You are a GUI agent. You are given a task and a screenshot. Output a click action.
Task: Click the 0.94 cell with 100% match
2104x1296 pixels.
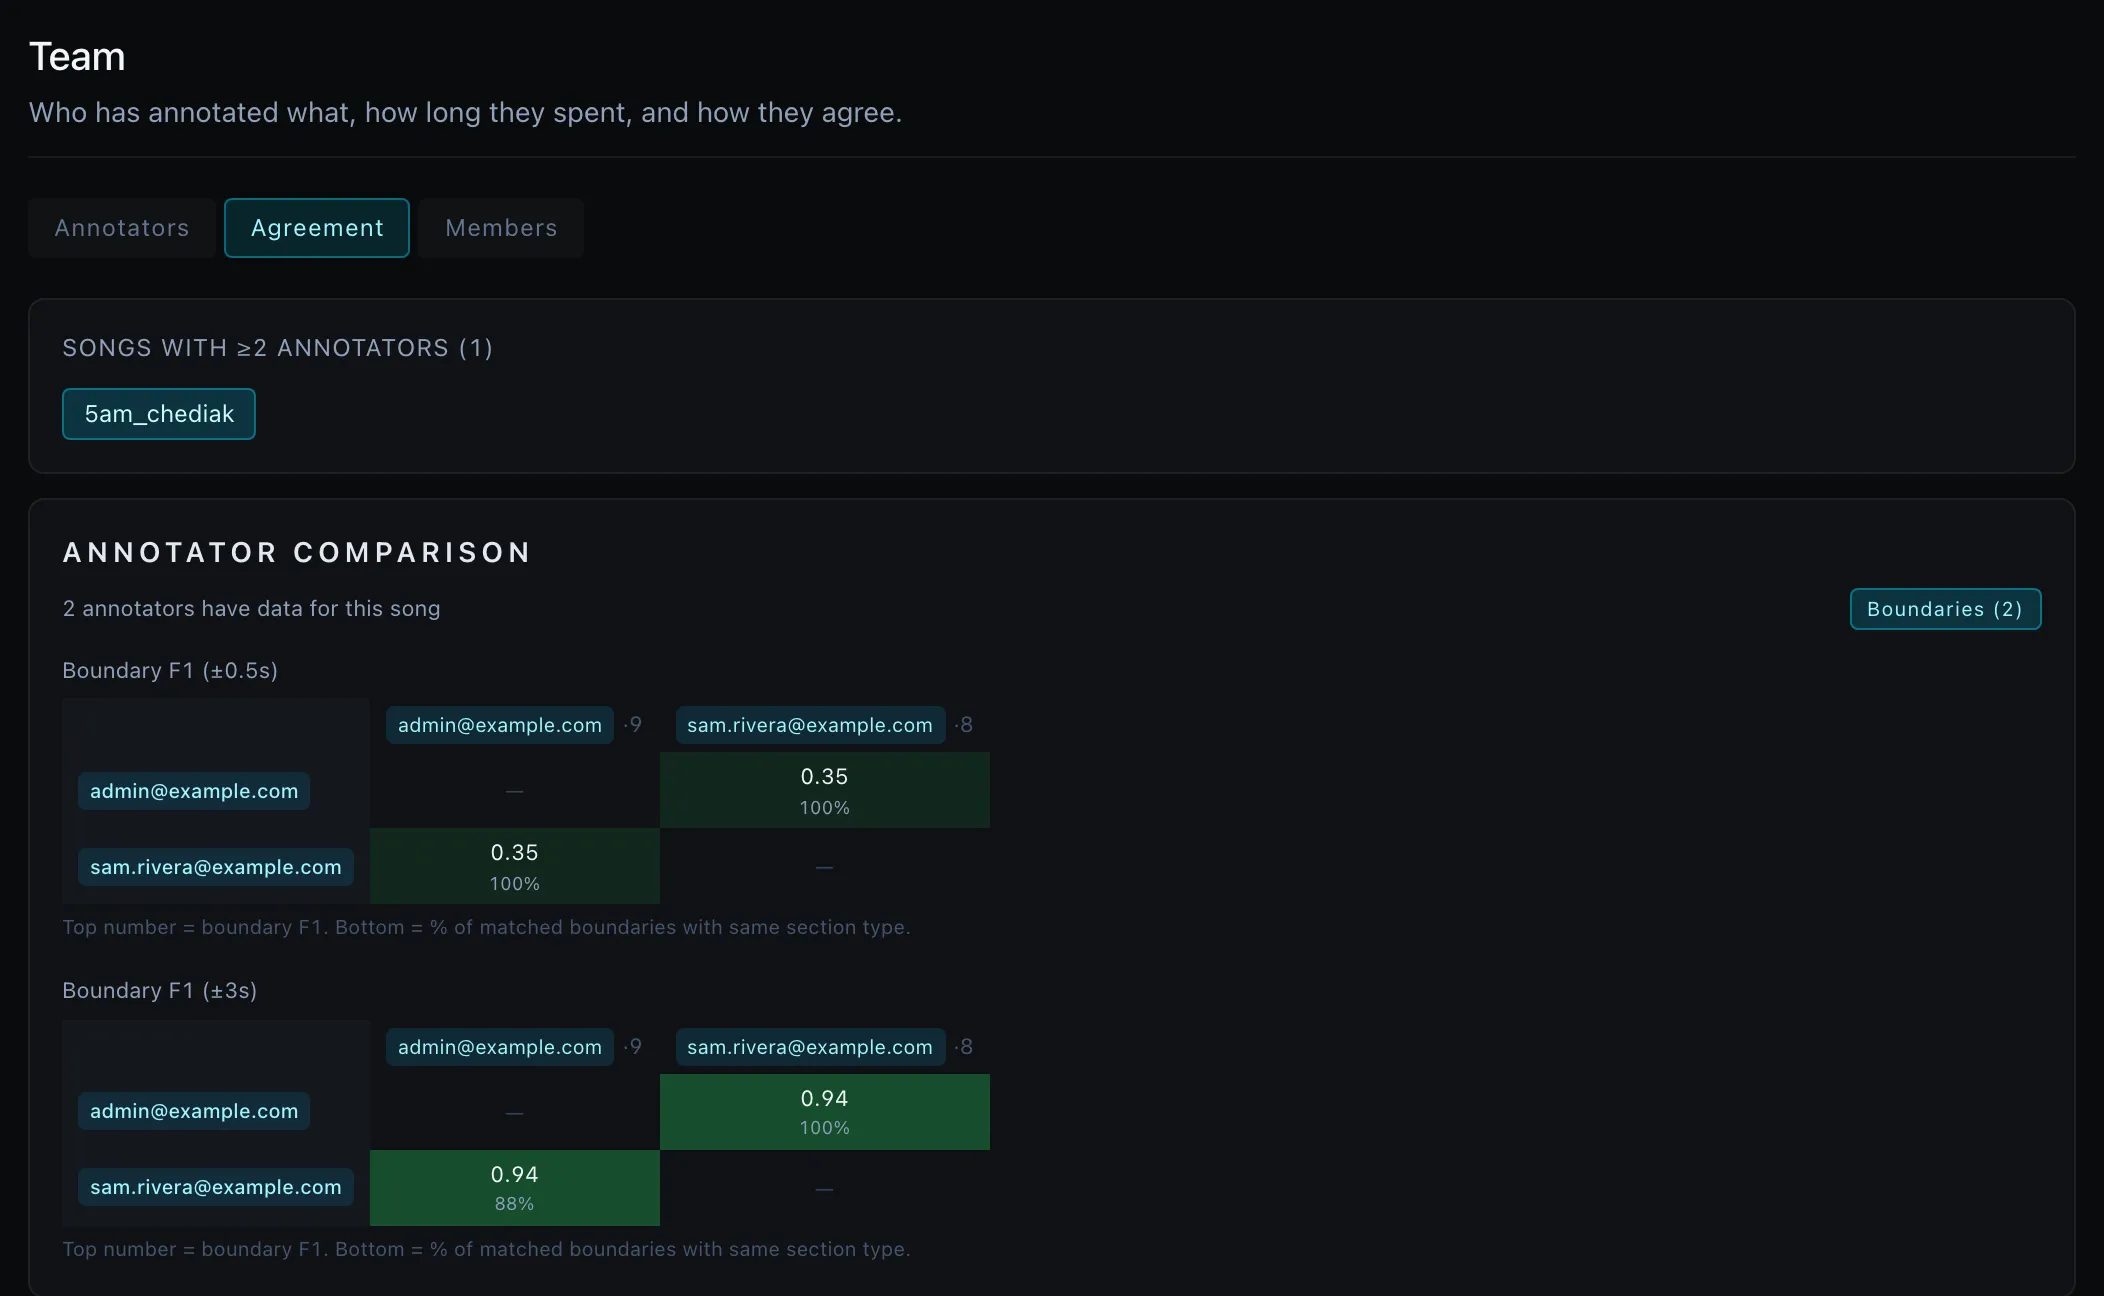(x=825, y=1112)
